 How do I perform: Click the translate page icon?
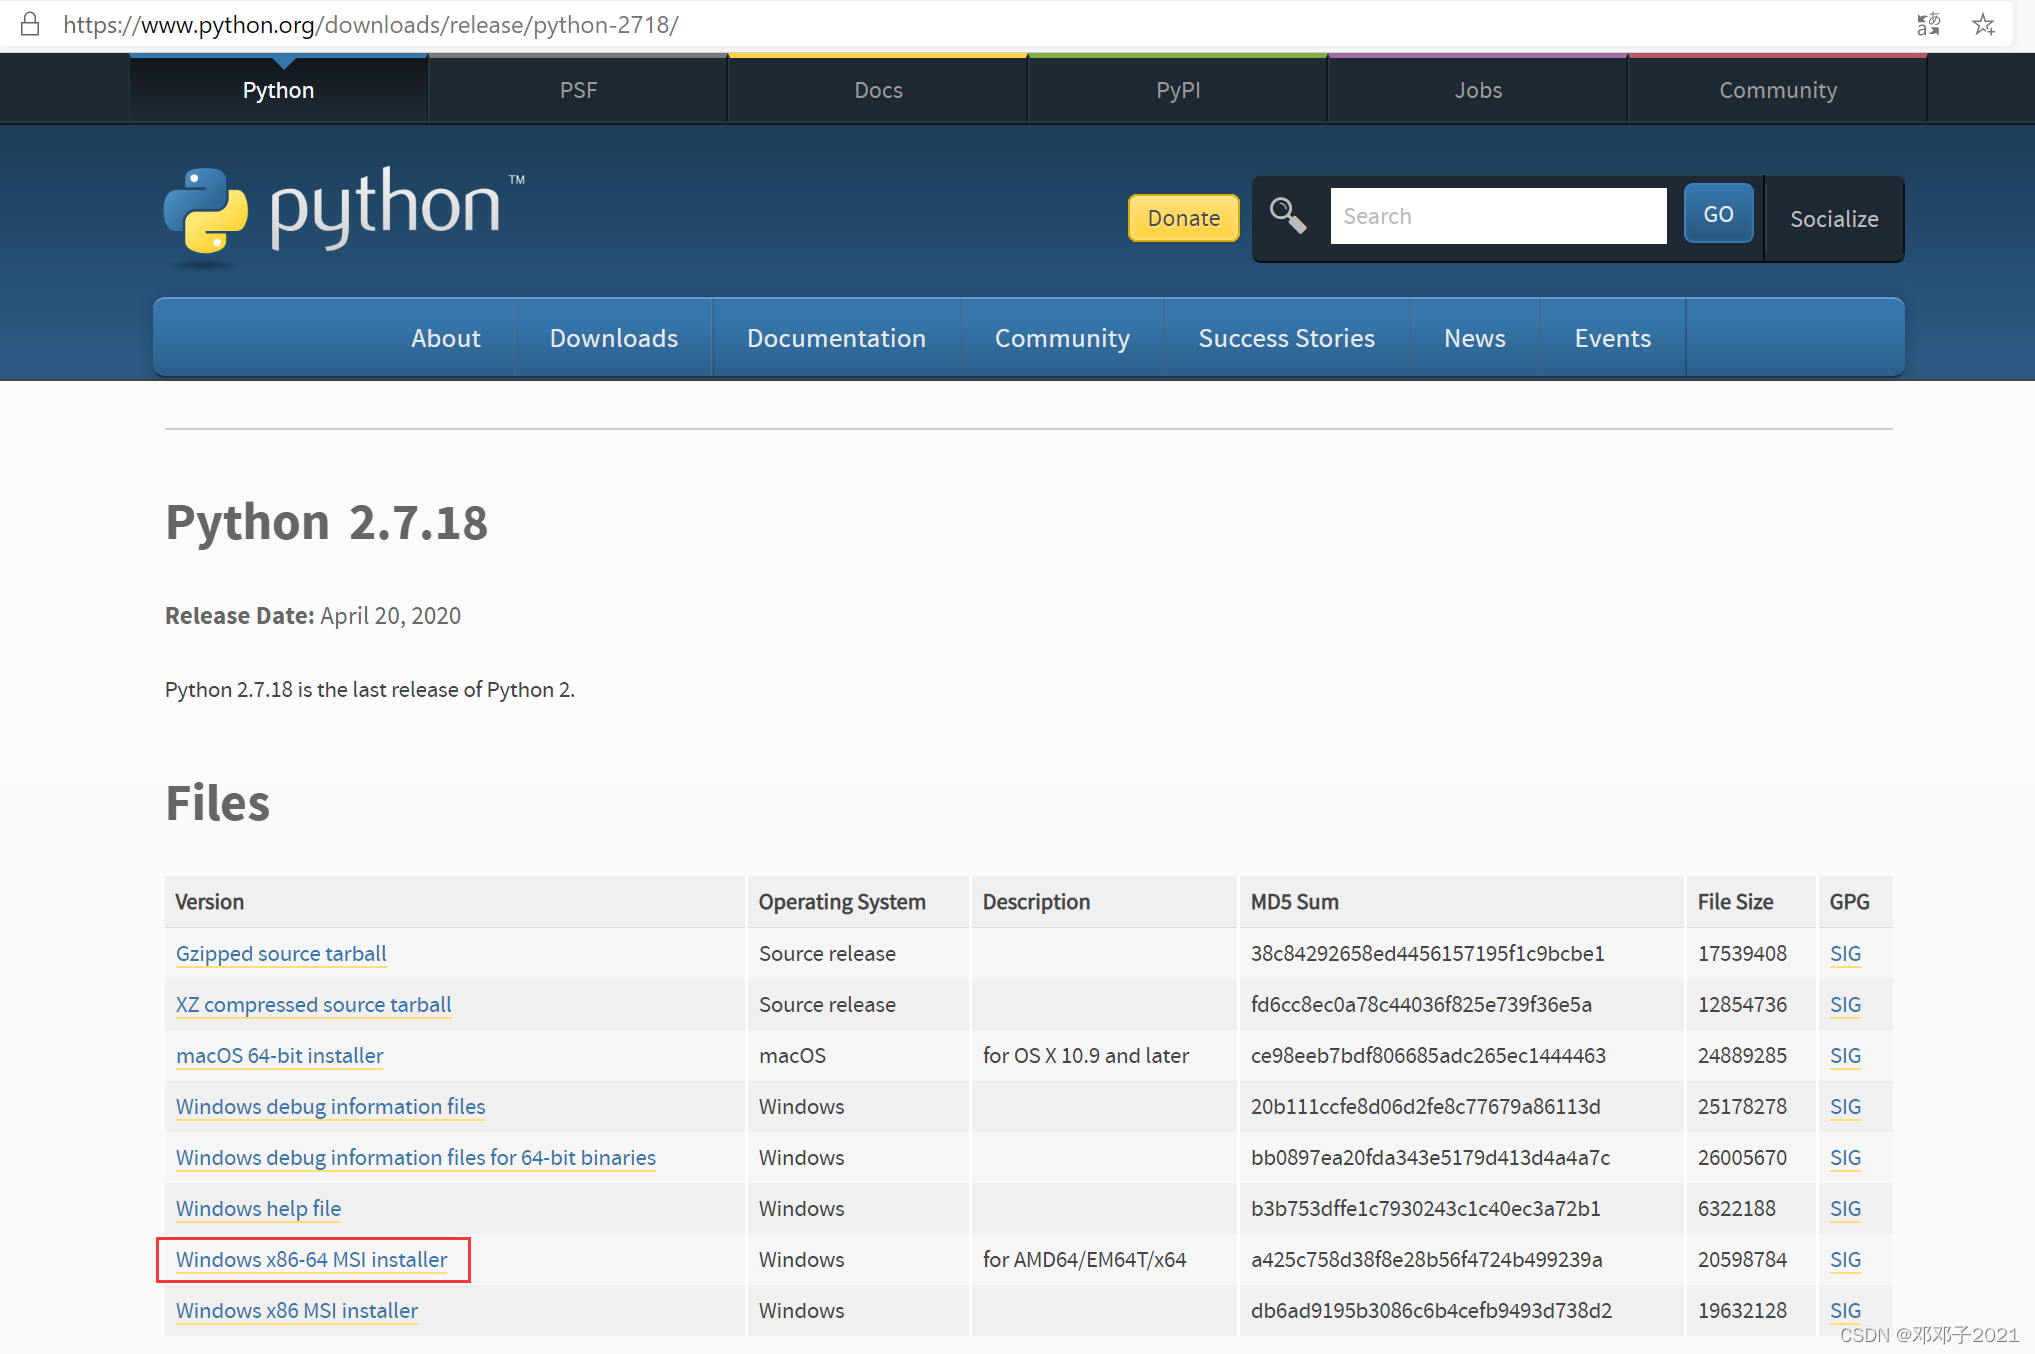[1929, 24]
